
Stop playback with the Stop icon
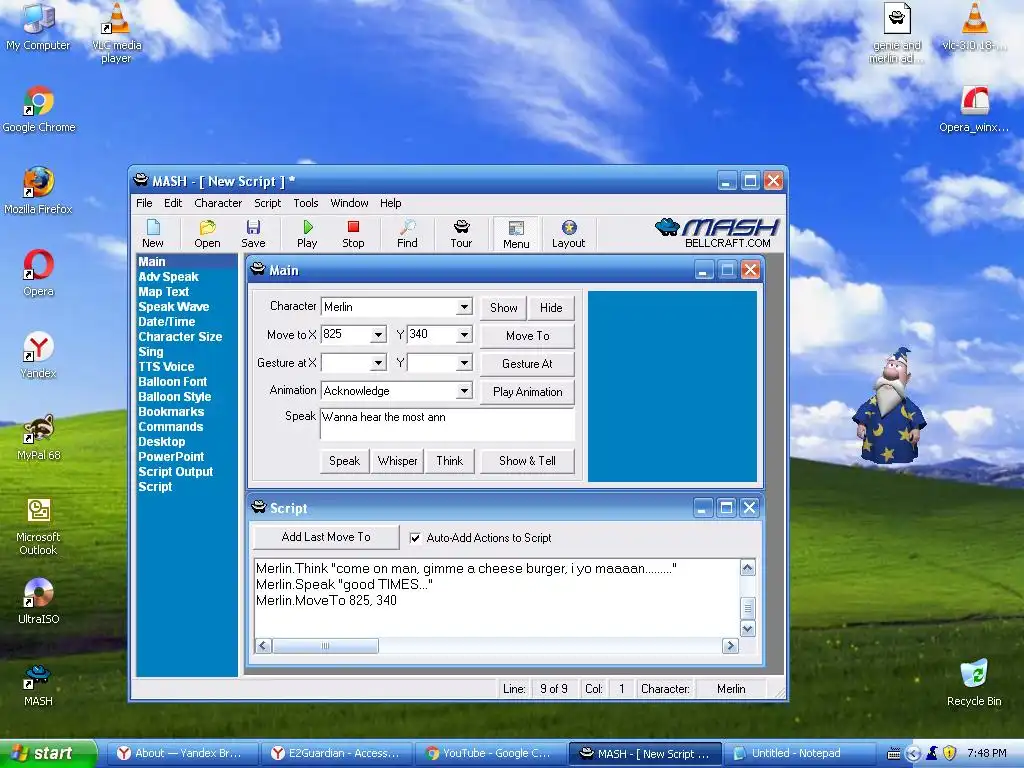[x=353, y=234]
